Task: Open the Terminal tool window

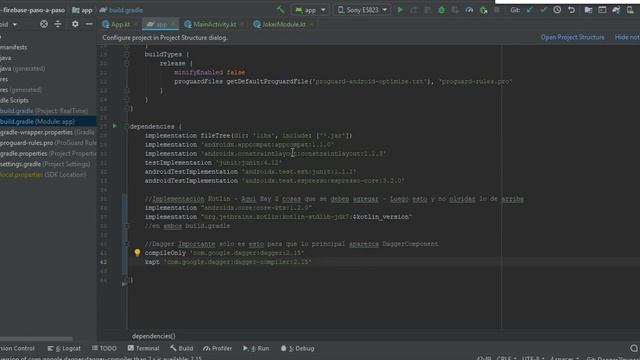Action: point(143,349)
